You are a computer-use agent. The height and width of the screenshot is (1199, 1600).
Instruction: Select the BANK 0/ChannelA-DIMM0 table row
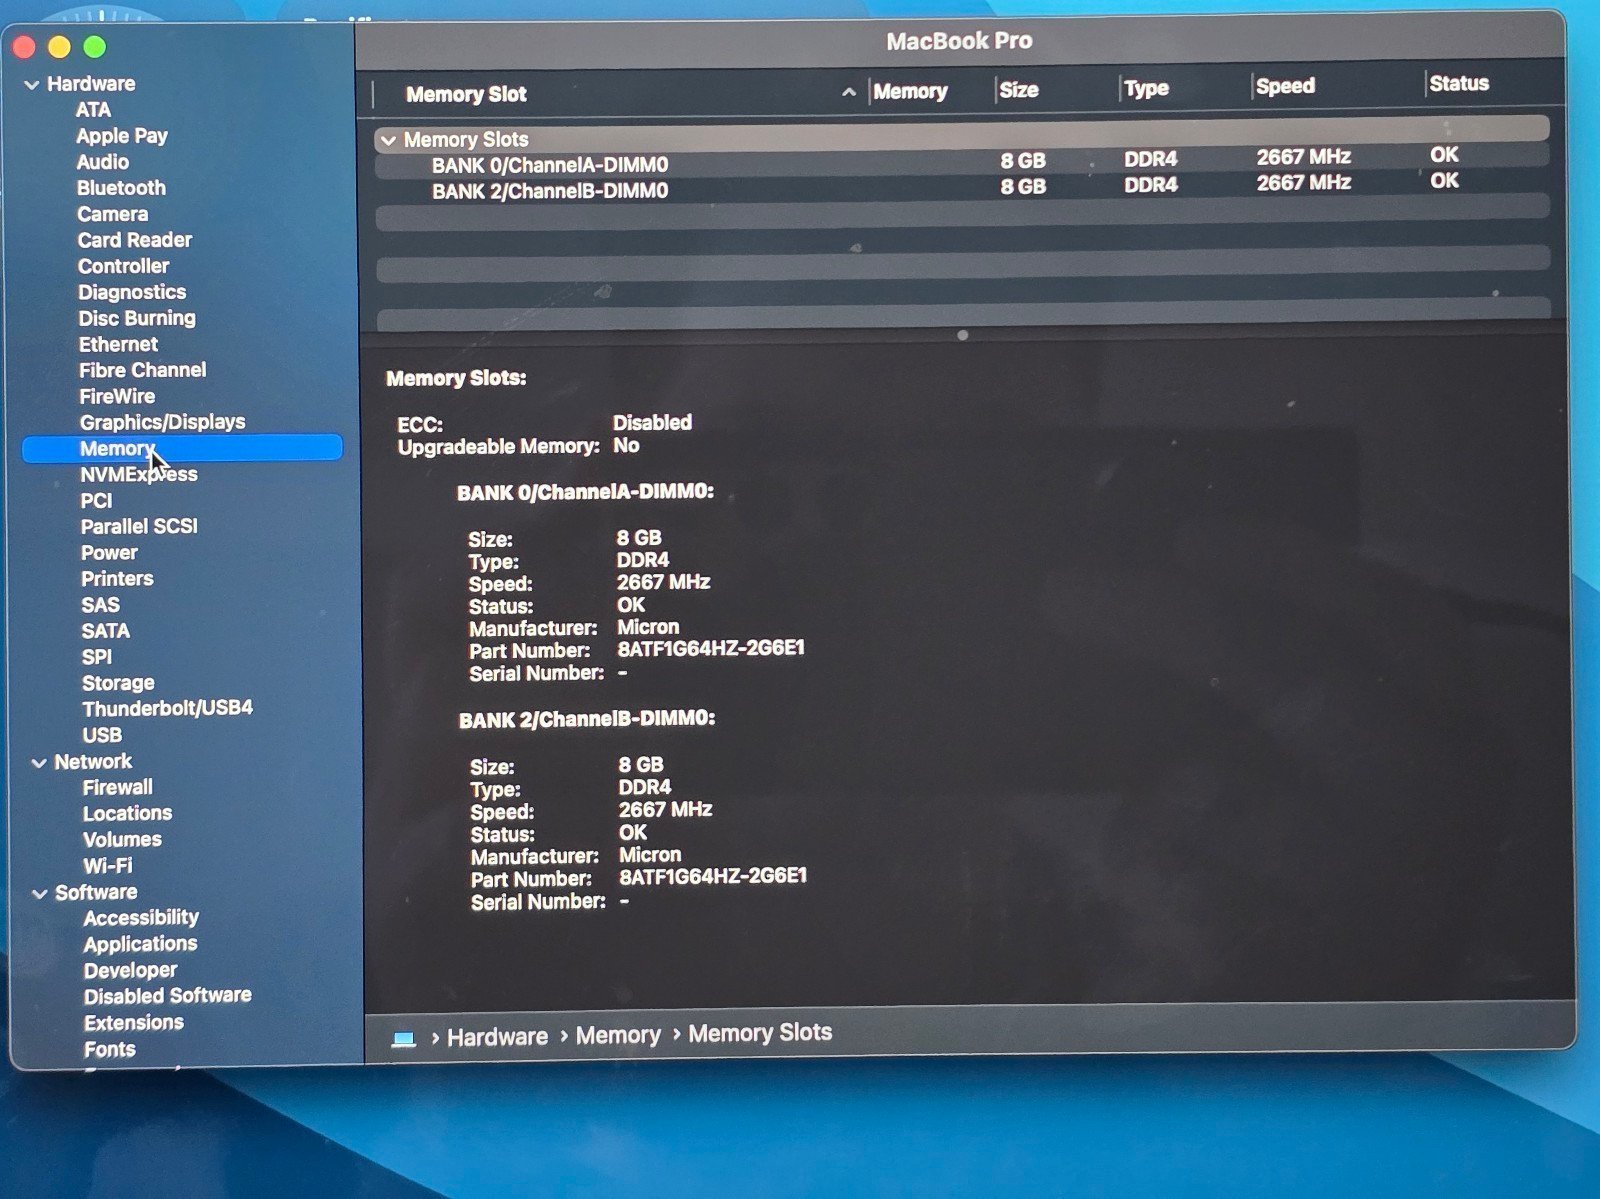tap(962, 162)
